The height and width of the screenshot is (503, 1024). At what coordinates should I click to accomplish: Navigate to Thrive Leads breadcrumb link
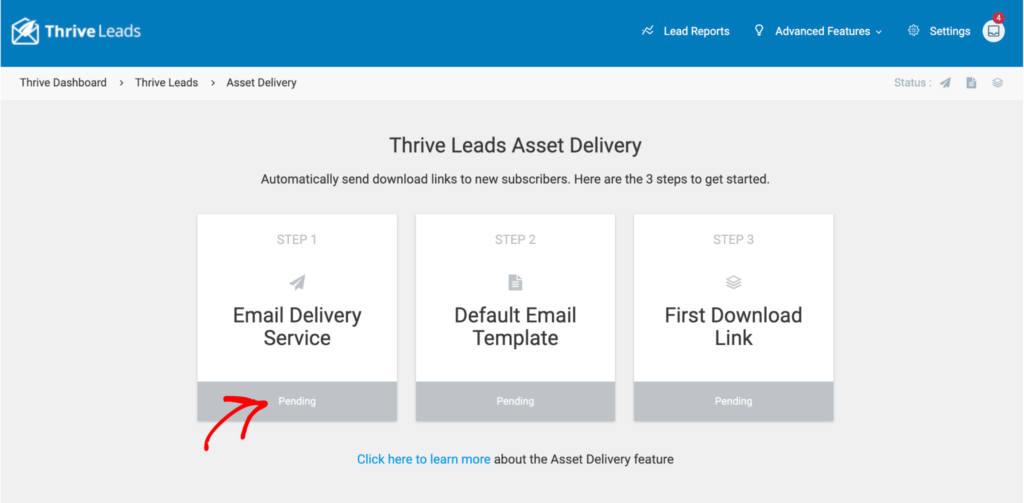pos(166,83)
